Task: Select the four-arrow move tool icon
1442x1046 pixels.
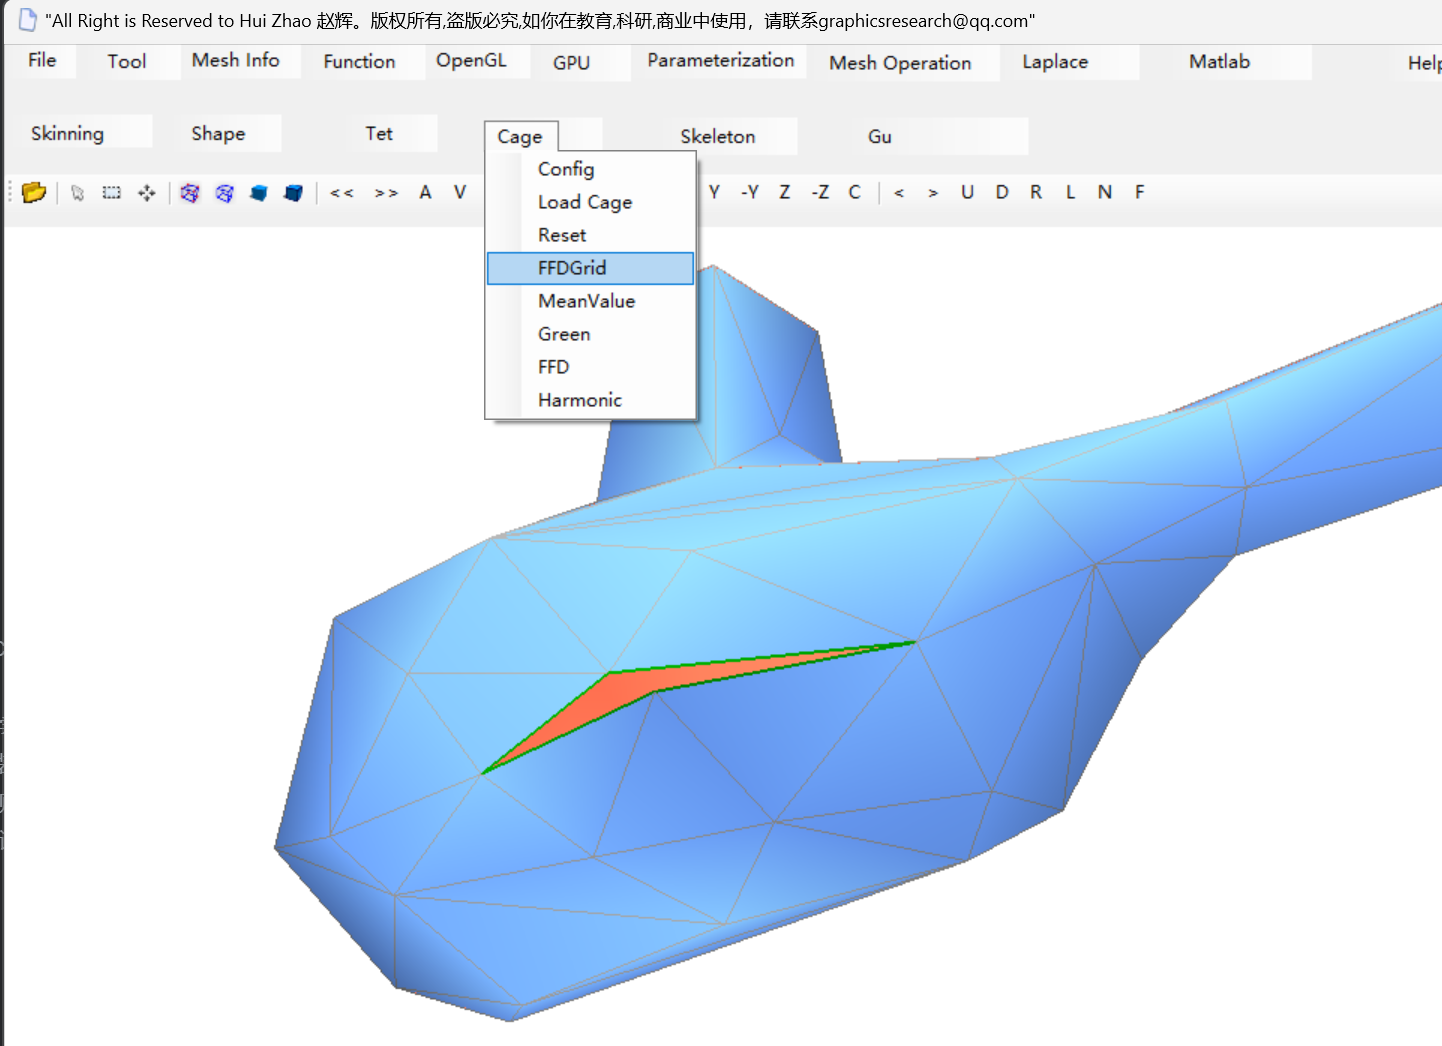Action: coord(147,193)
